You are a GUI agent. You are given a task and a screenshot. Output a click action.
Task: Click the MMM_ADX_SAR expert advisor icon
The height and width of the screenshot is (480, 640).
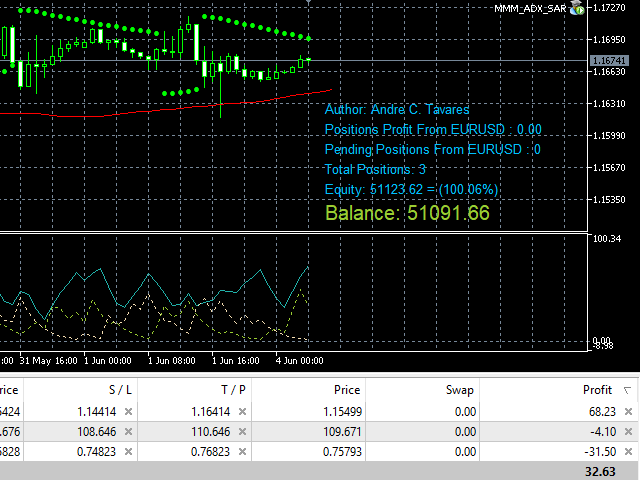577,8
